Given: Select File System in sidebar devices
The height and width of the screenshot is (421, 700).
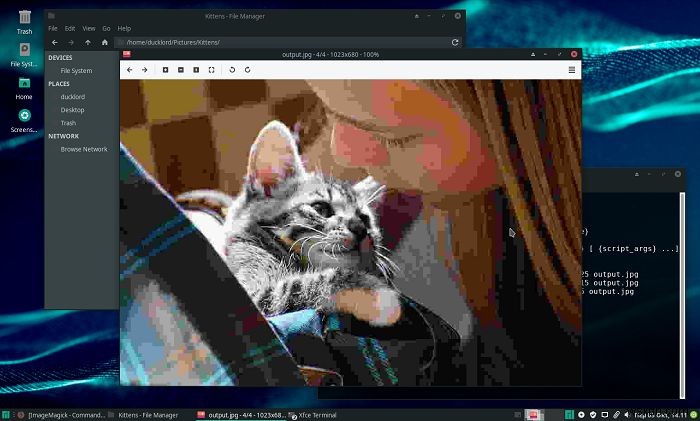Looking at the screenshot, I should pos(76,71).
